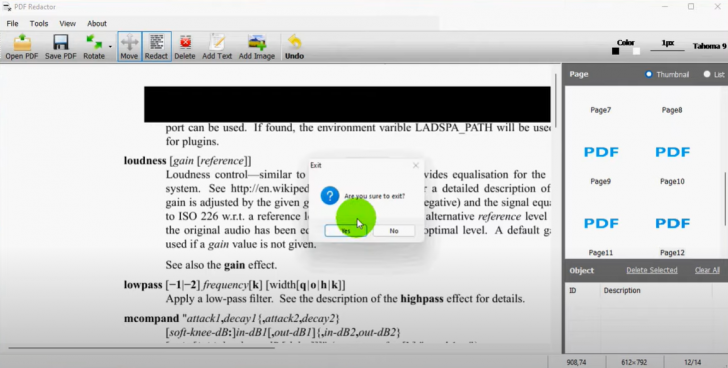
Task: Open the Tools menu
Action: [39, 23]
